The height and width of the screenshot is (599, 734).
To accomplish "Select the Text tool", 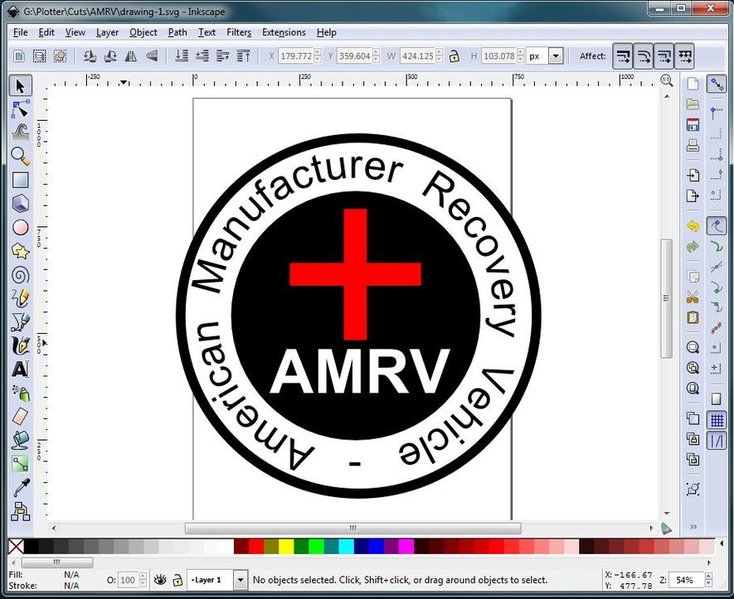I will 20,369.
